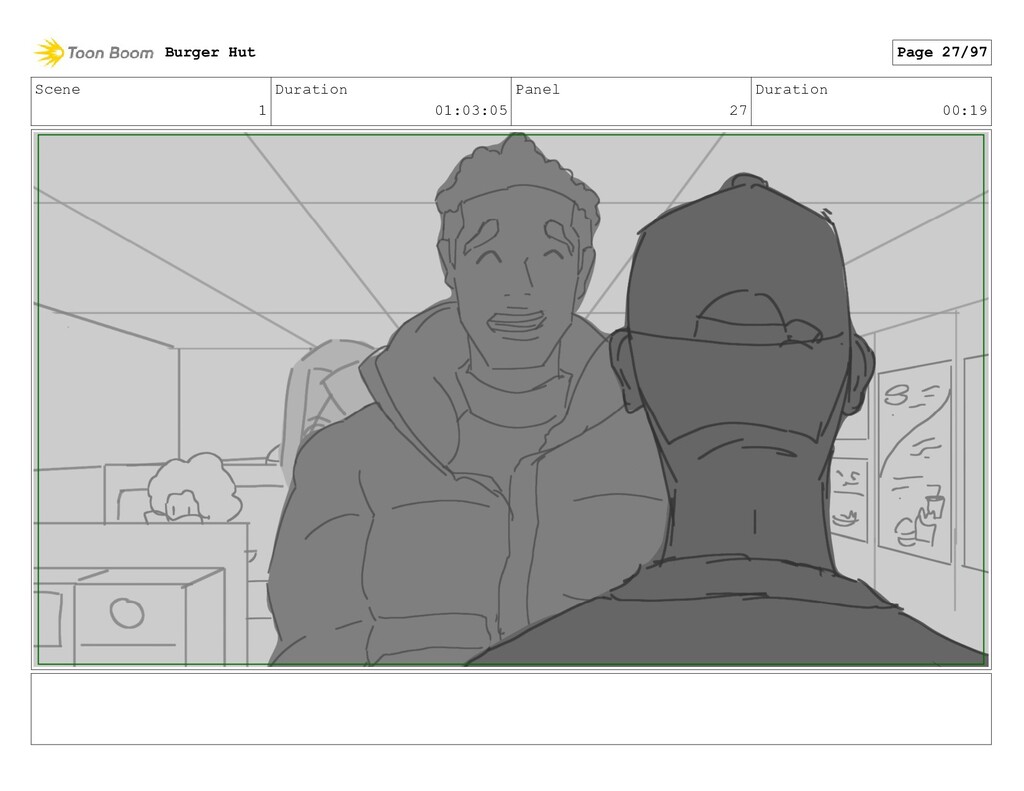Image resolution: width=1024 pixels, height=791 pixels.
Task: Select scene number value 1
Action: [x=262, y=110]
